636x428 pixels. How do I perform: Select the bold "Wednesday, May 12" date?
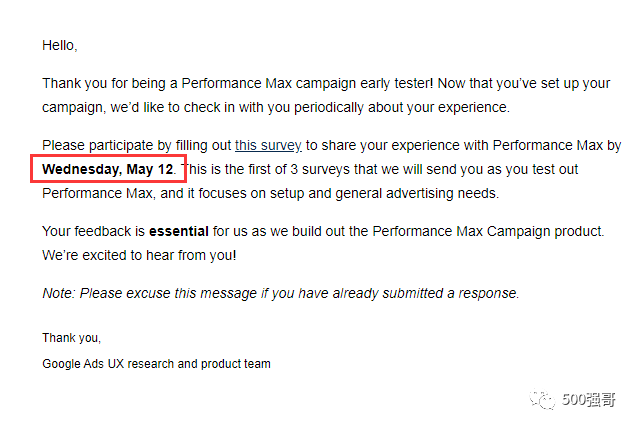108,169
